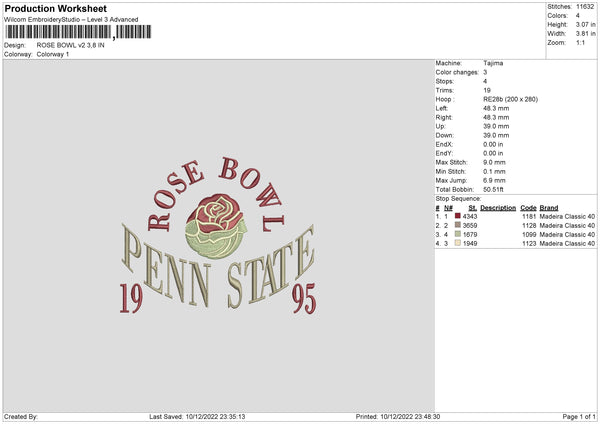Click the Production Worksheet title
This screenshot has height=424, width=600.
pyautogui.click(x=55, y=8)
